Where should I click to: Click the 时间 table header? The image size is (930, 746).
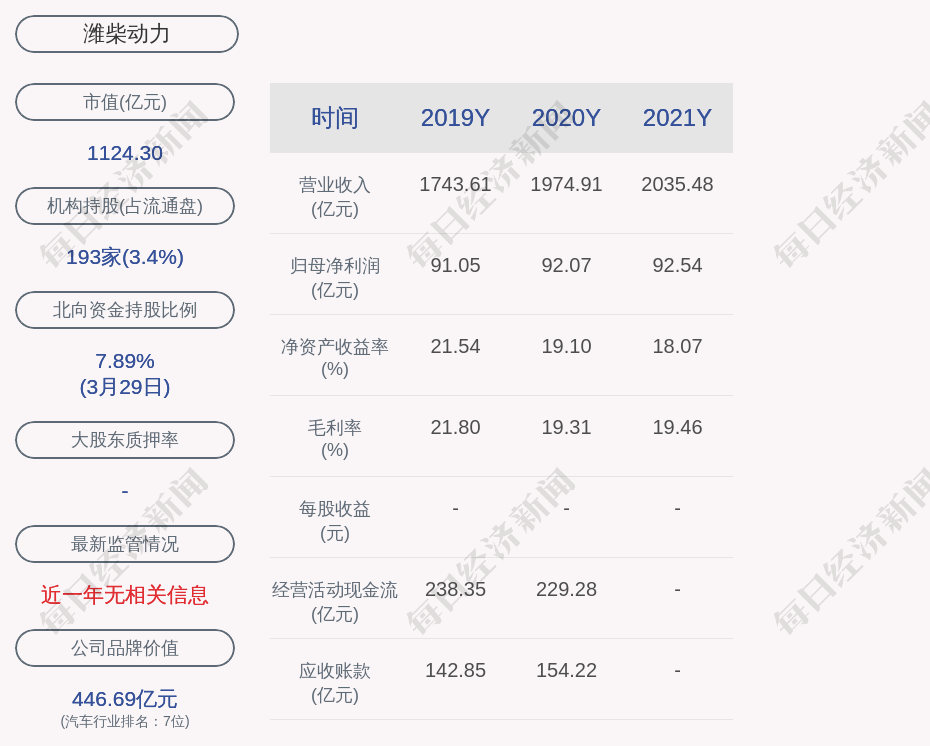tap(335, 117)
